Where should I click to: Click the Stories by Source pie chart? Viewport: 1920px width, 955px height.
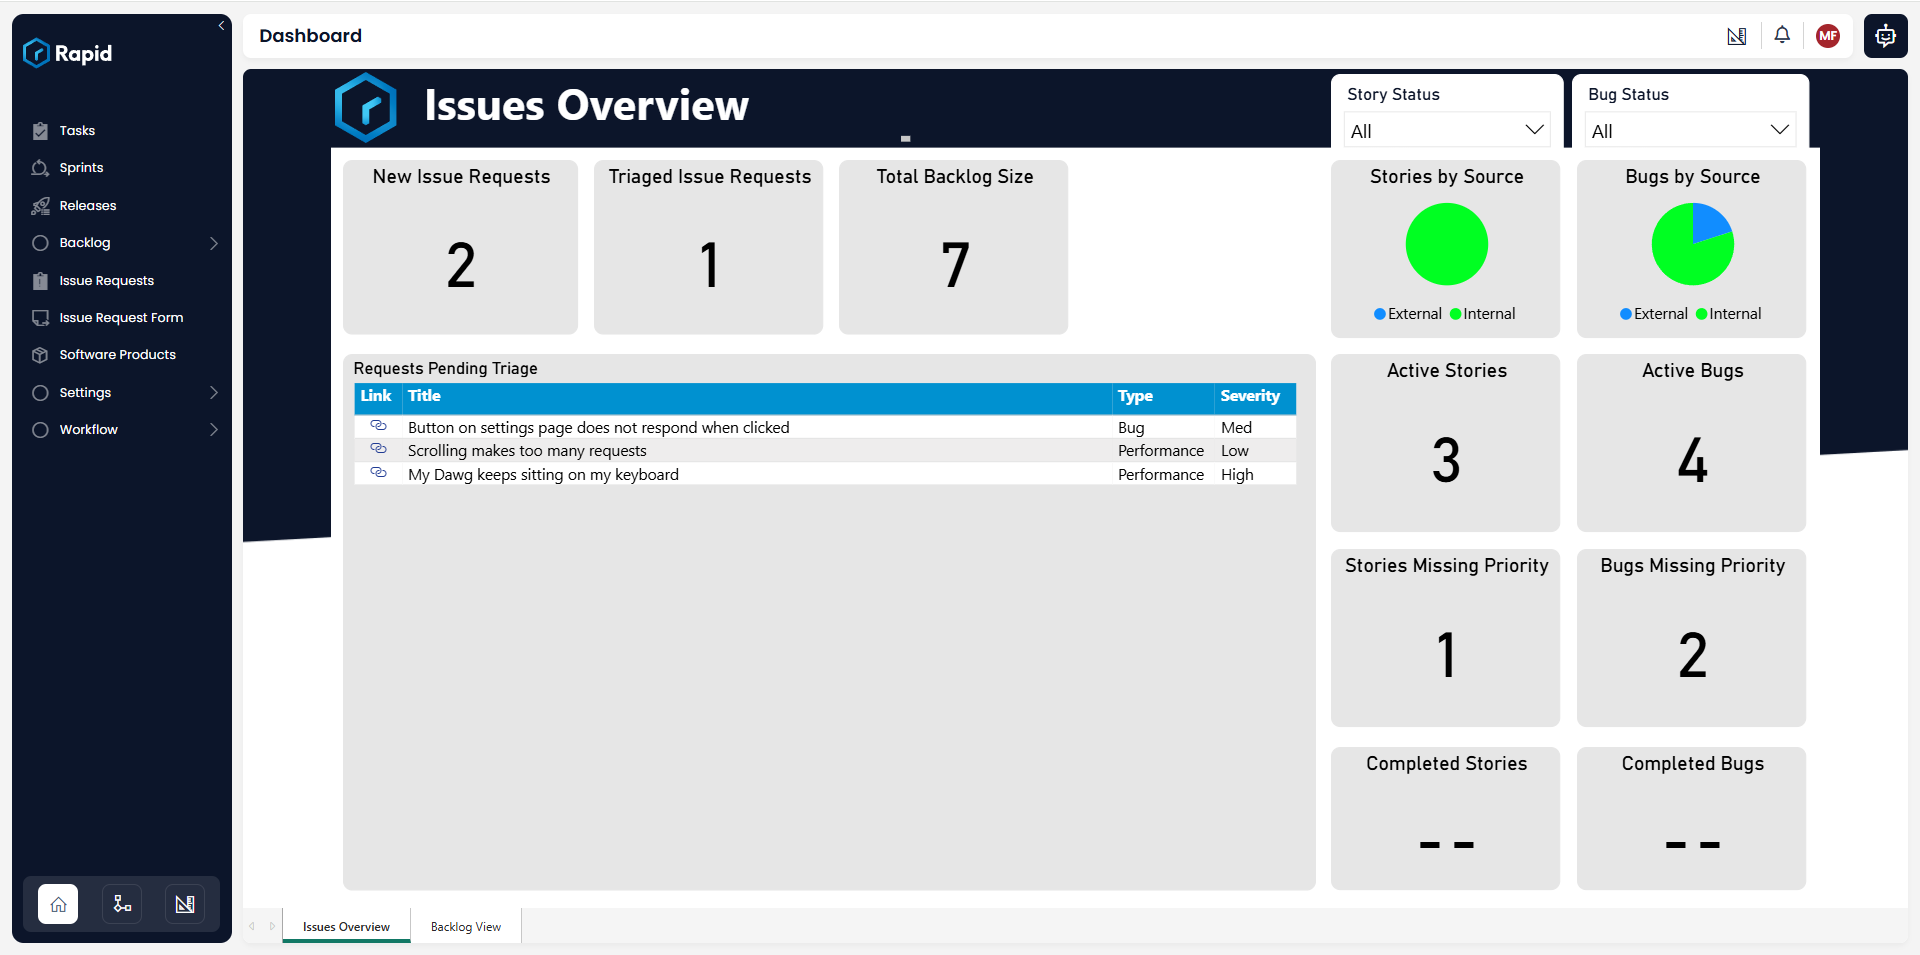(x=1447, y=244)
